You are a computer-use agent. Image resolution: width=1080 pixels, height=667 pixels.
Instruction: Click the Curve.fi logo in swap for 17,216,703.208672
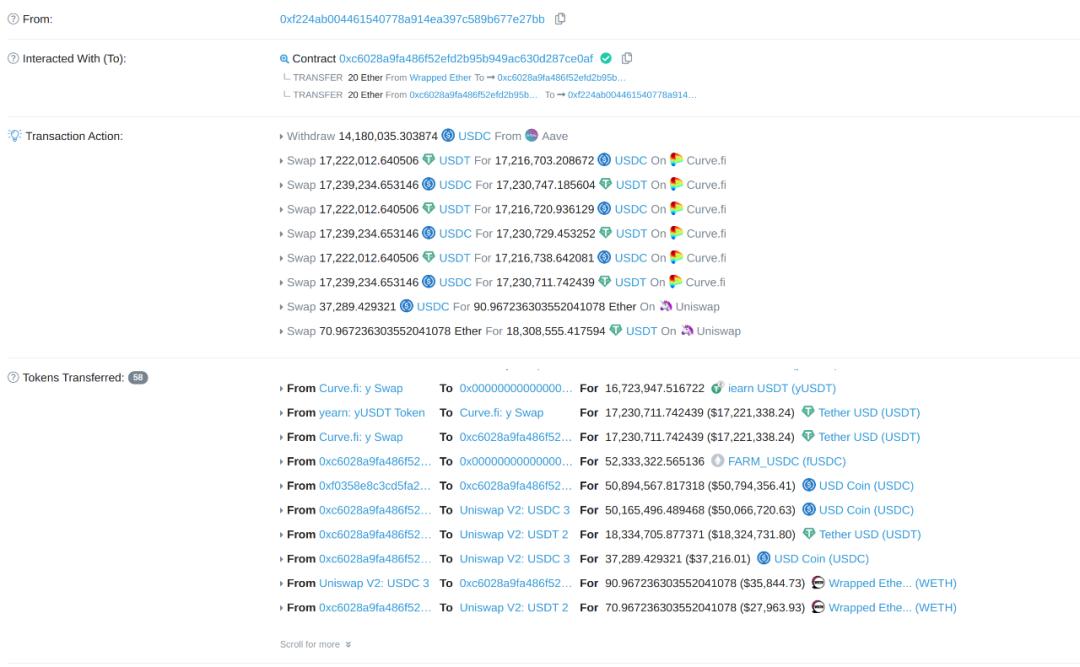[676, 160]
